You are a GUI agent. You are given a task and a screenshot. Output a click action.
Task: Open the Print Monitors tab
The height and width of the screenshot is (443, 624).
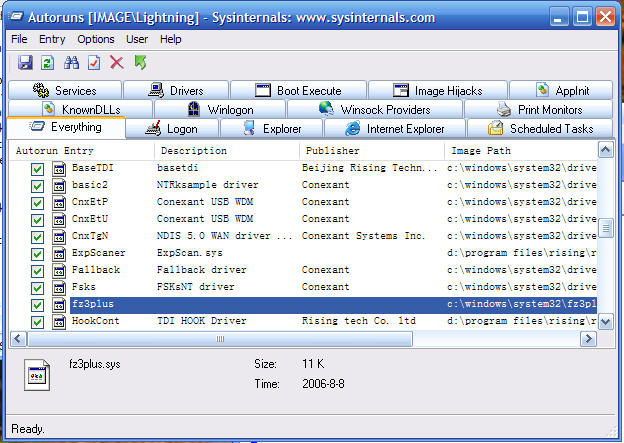coord(538,109)
